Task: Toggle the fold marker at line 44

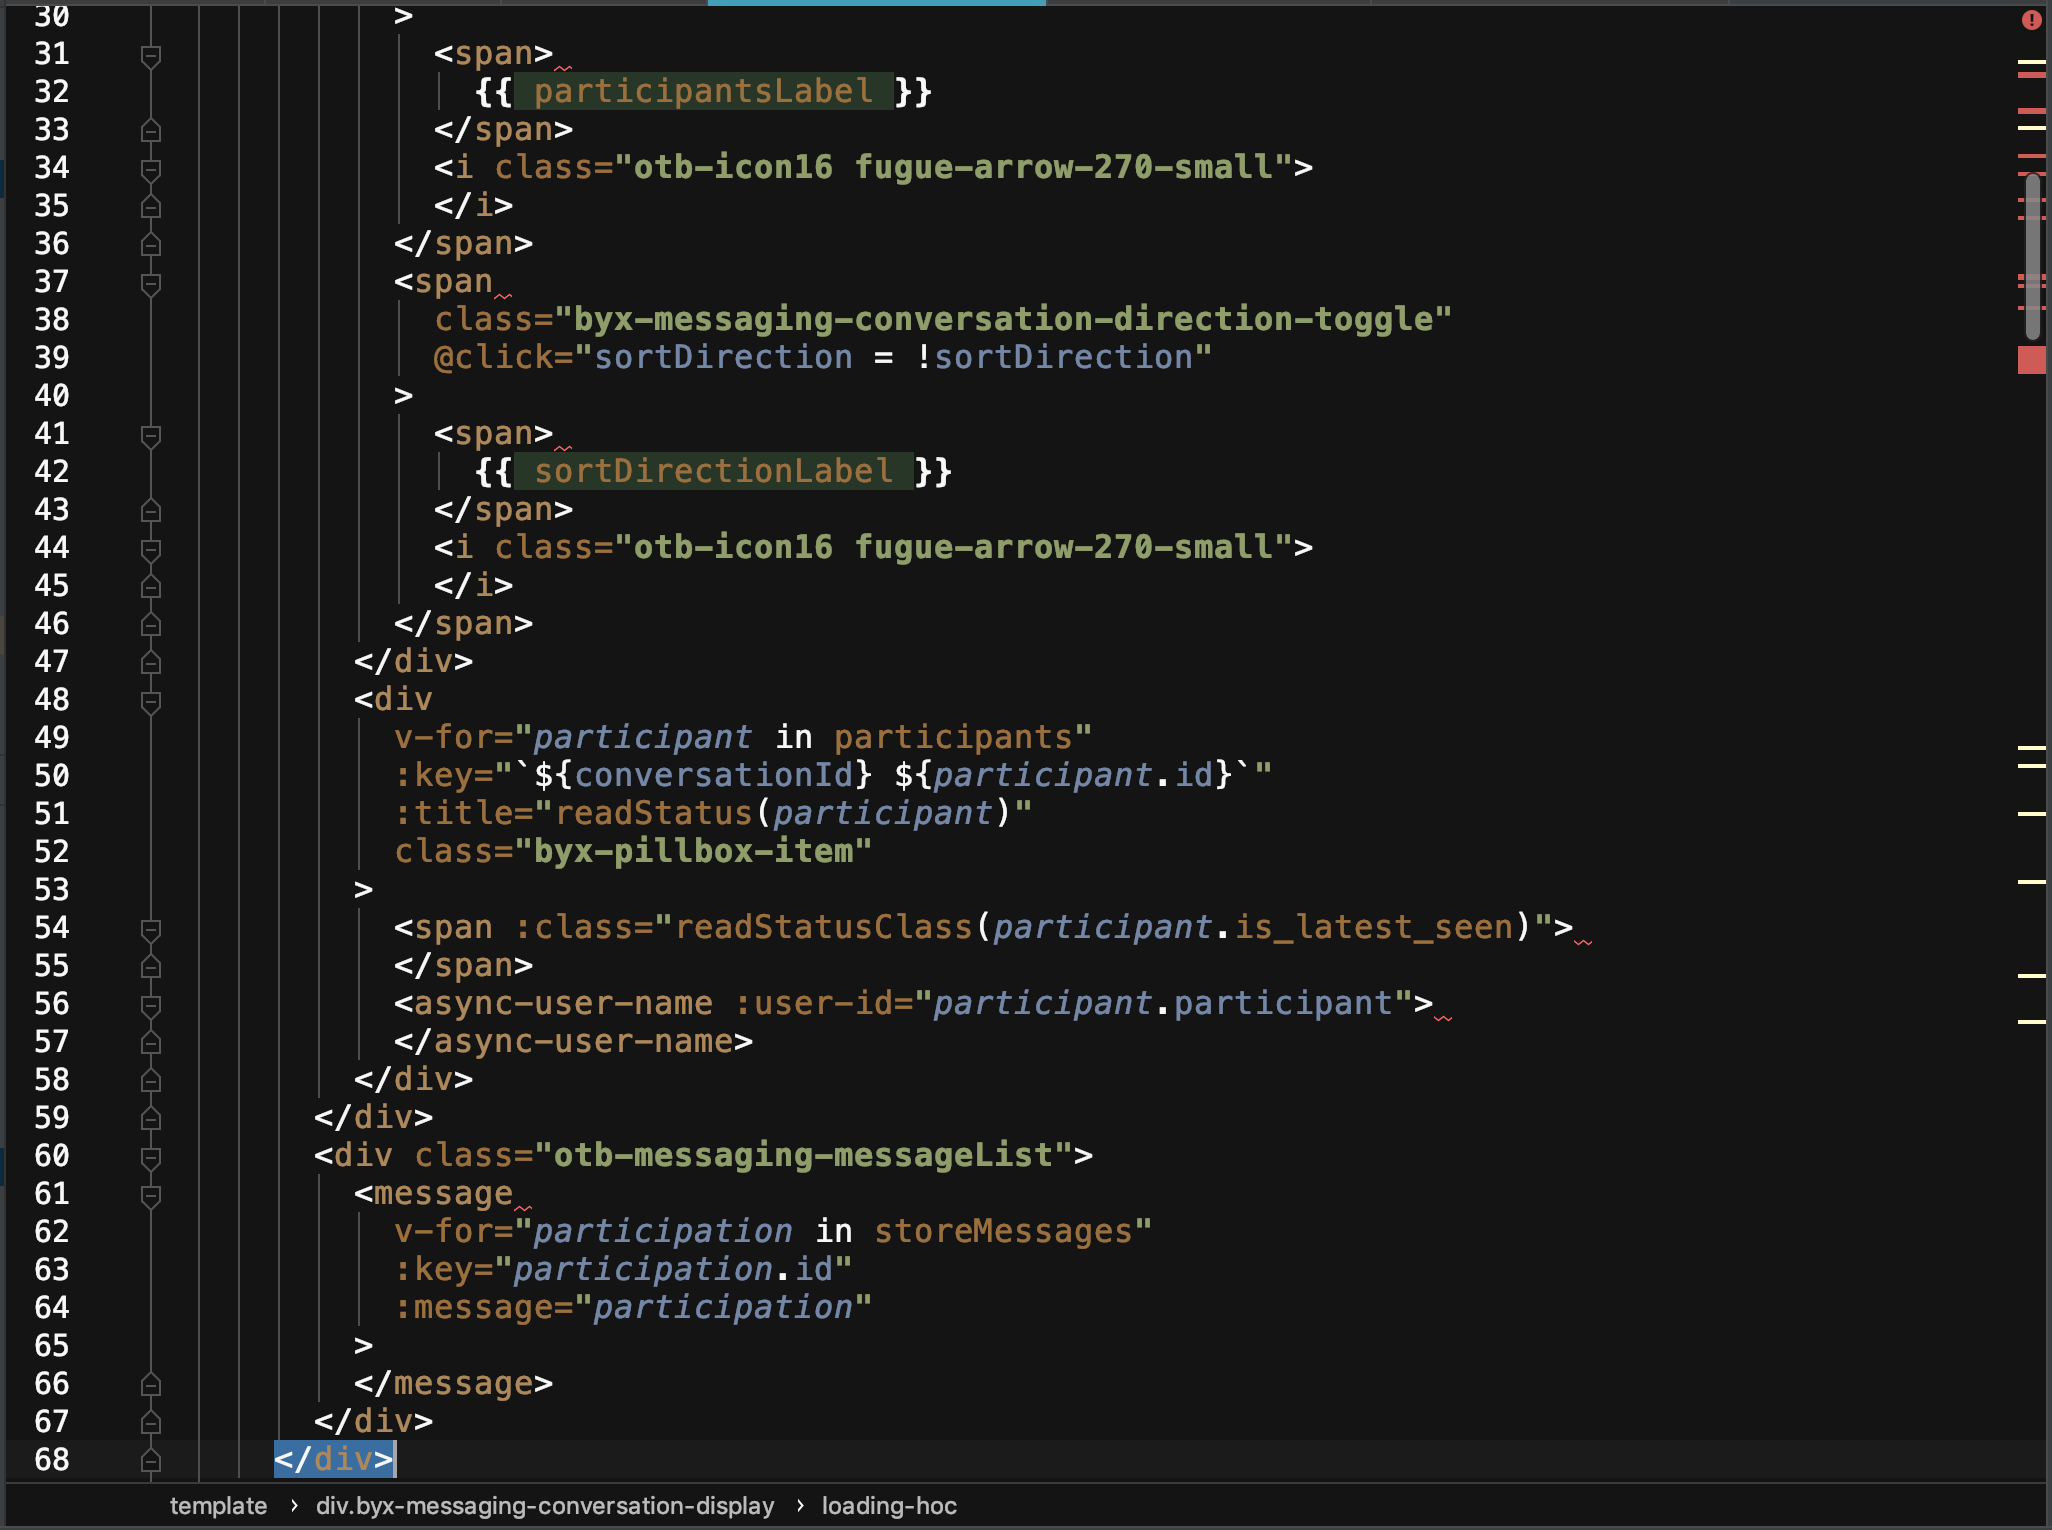Action: tap(151, 549)
